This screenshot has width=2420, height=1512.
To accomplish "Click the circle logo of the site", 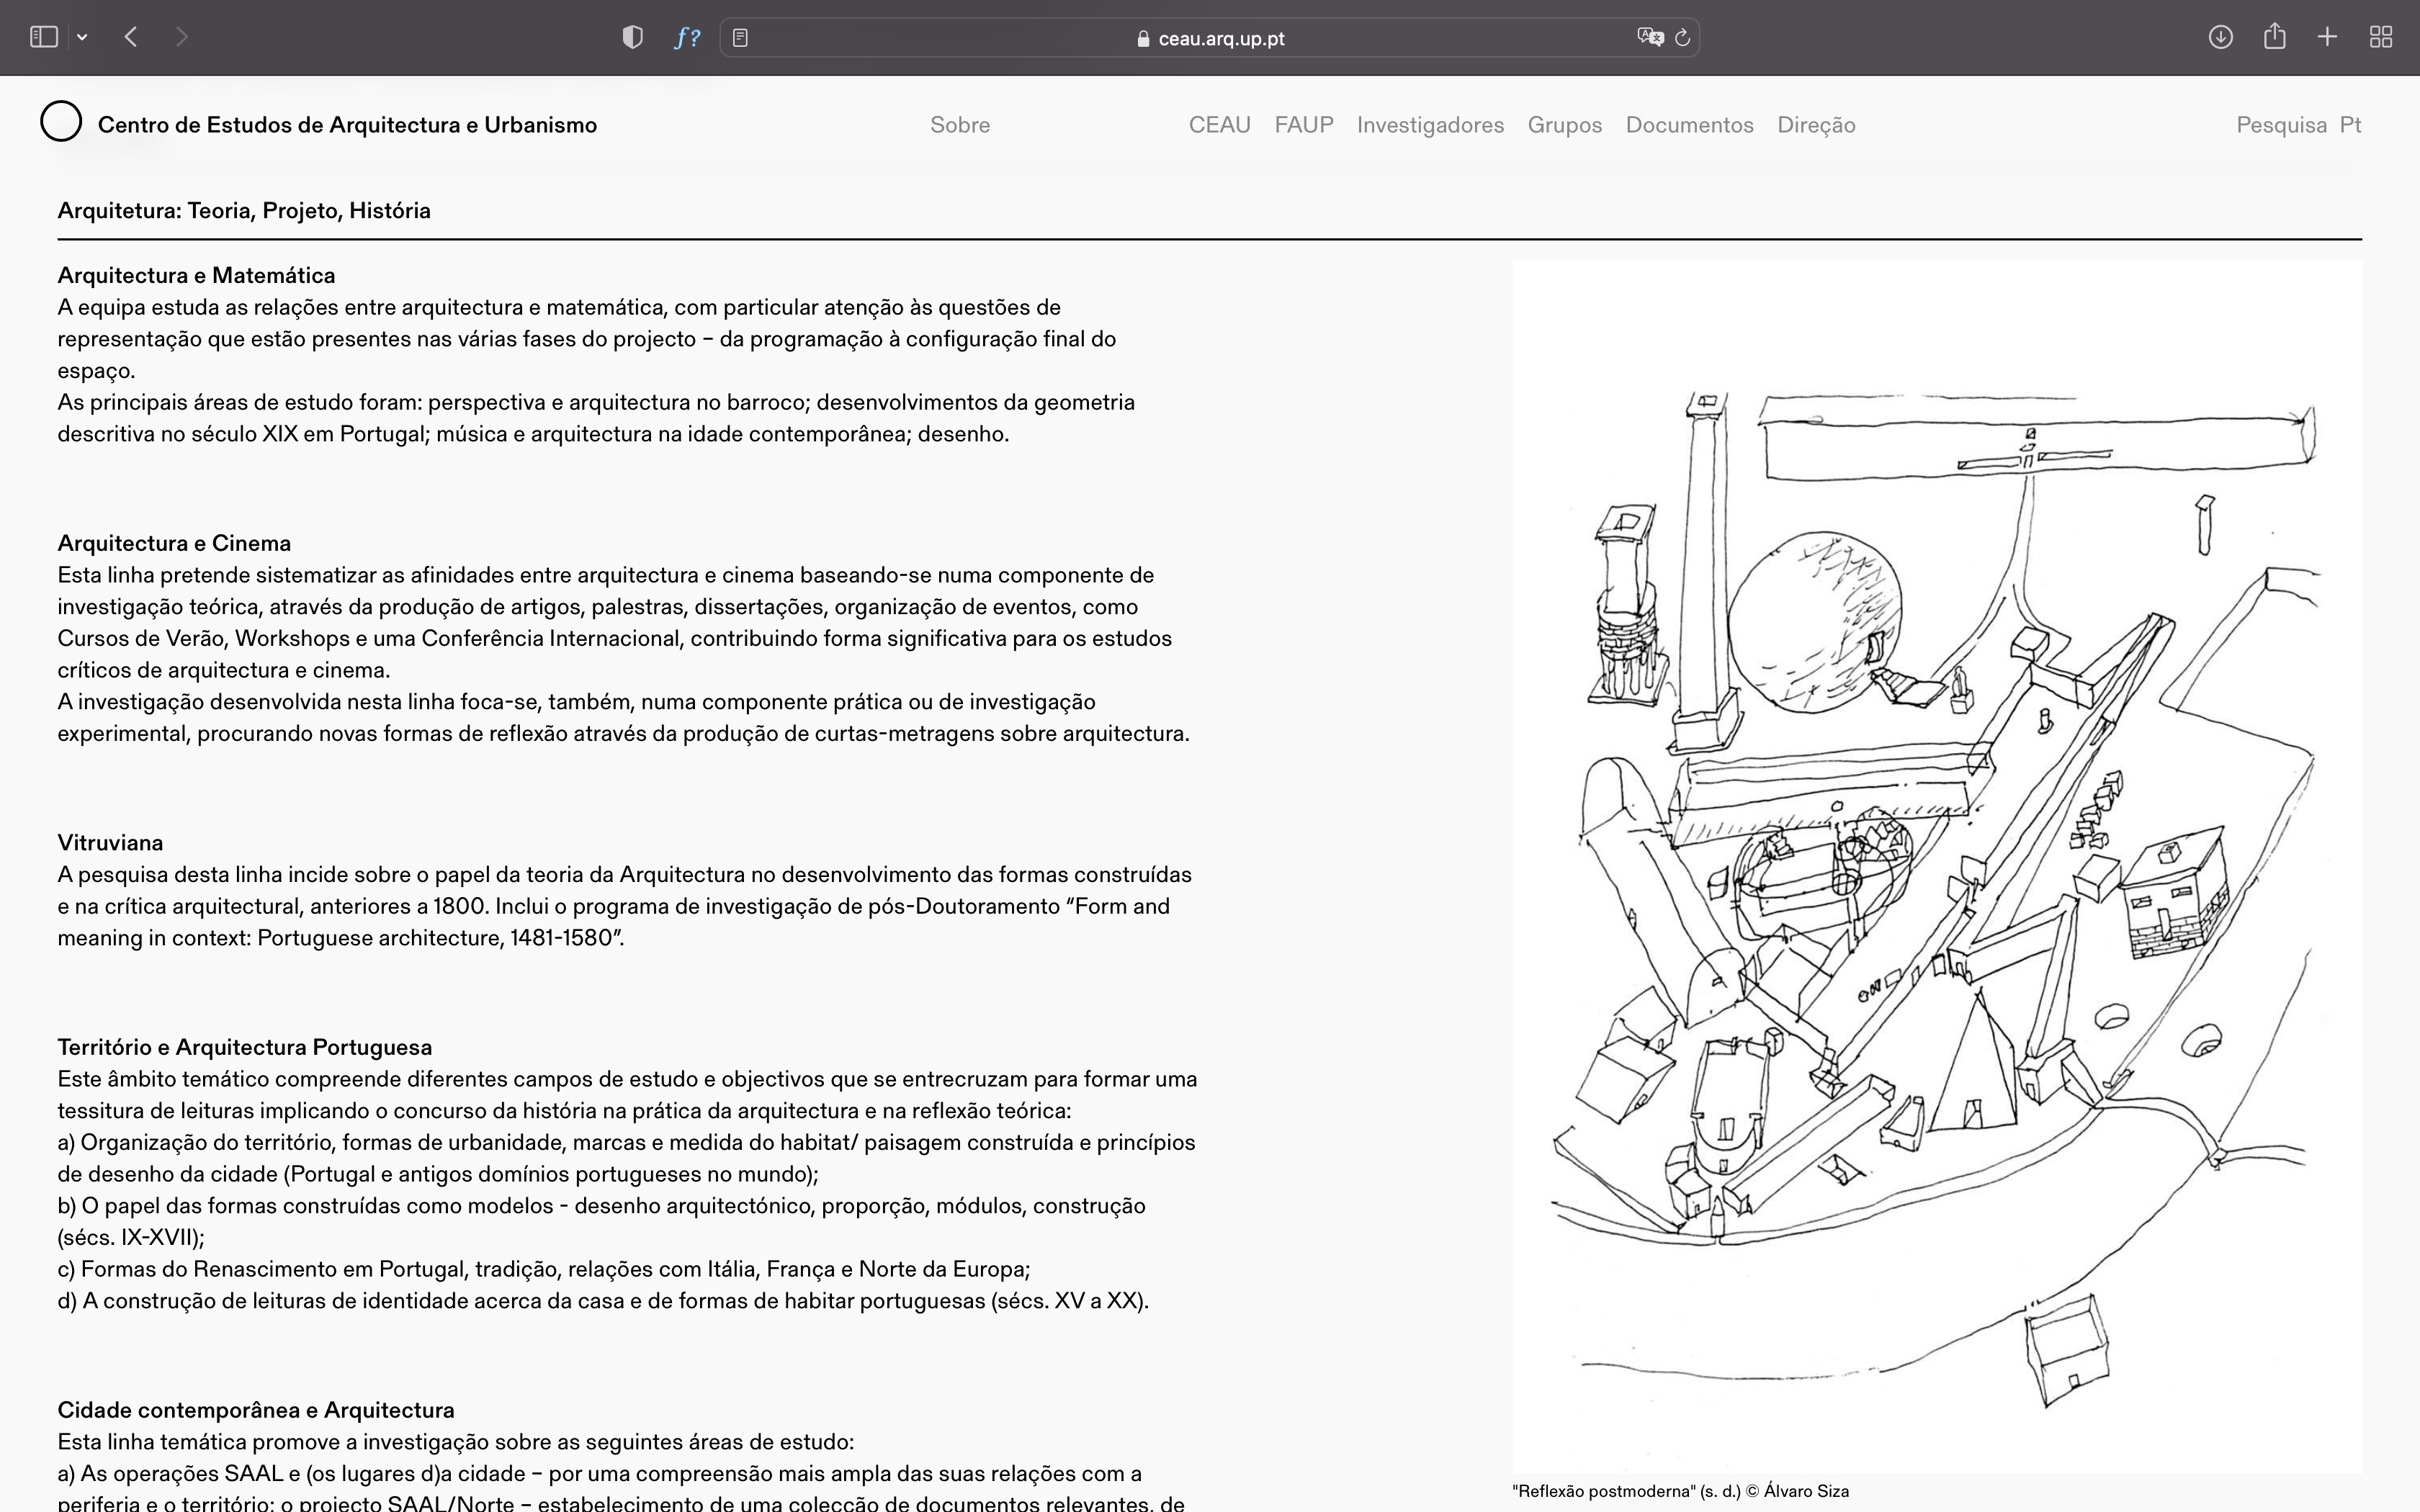I will click(x=61, y=121).
